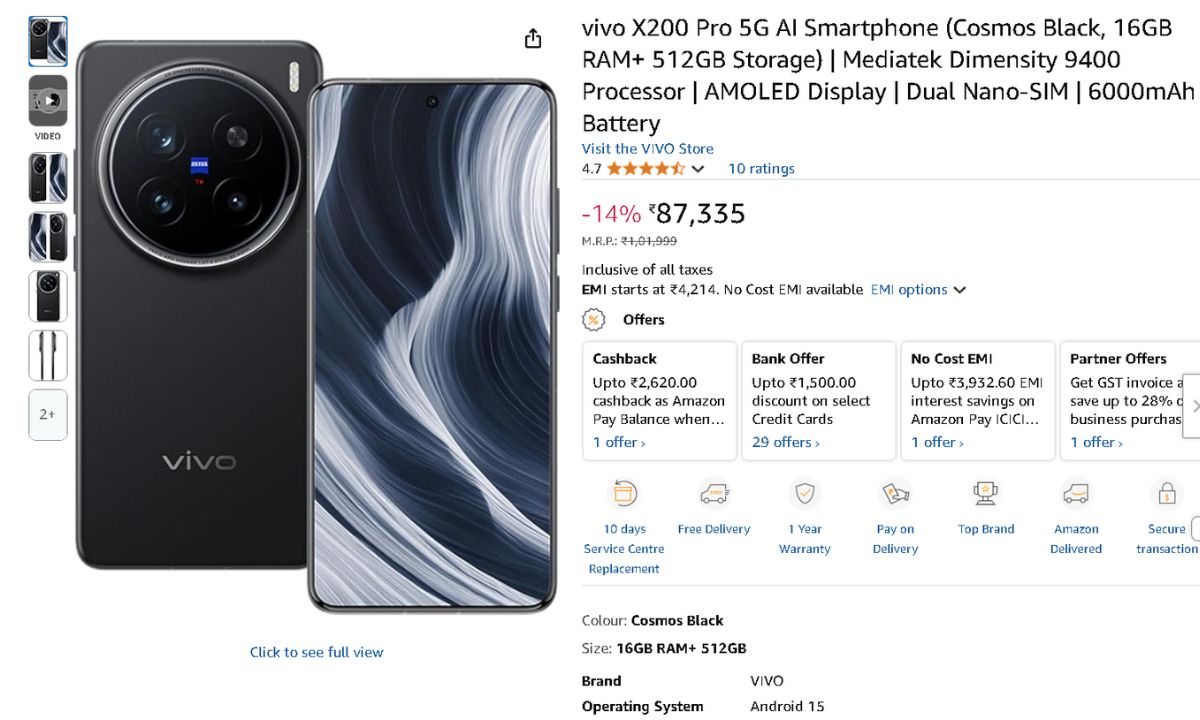
Task: Click the Pay on Delivery icon
Action: point(895,494)
